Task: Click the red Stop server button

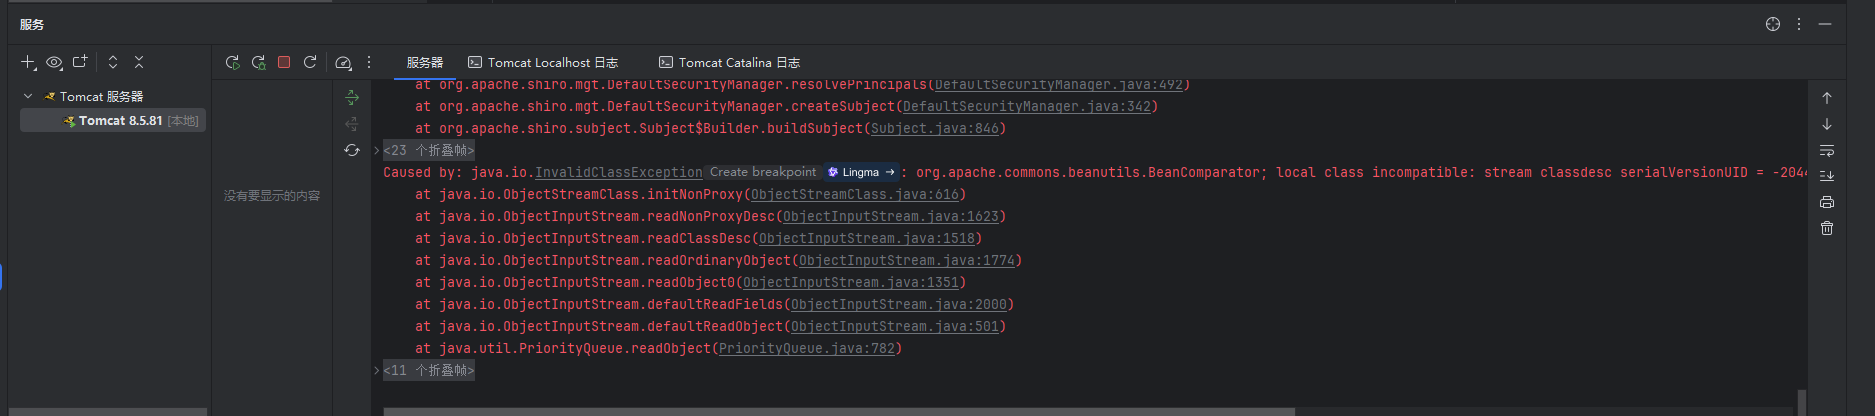Action: pos(284,62)
